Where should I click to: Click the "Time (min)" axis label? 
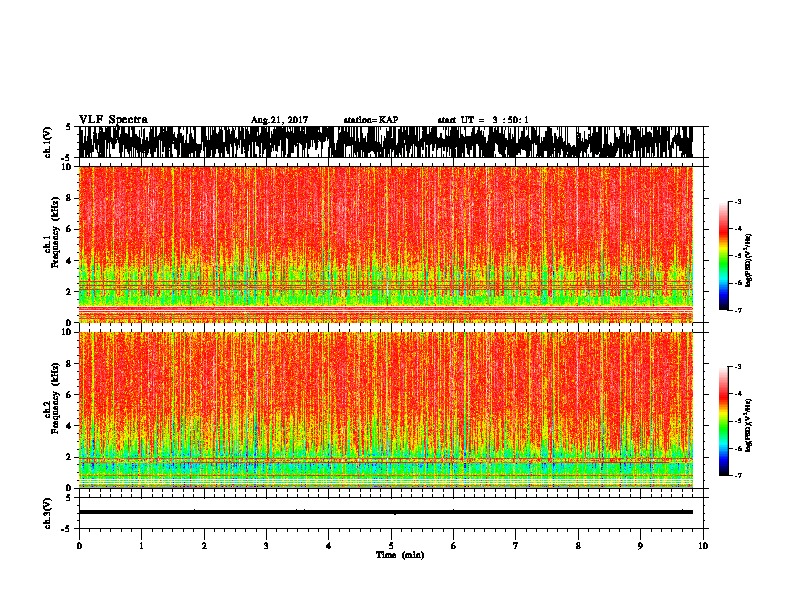[x=400, y=555]
